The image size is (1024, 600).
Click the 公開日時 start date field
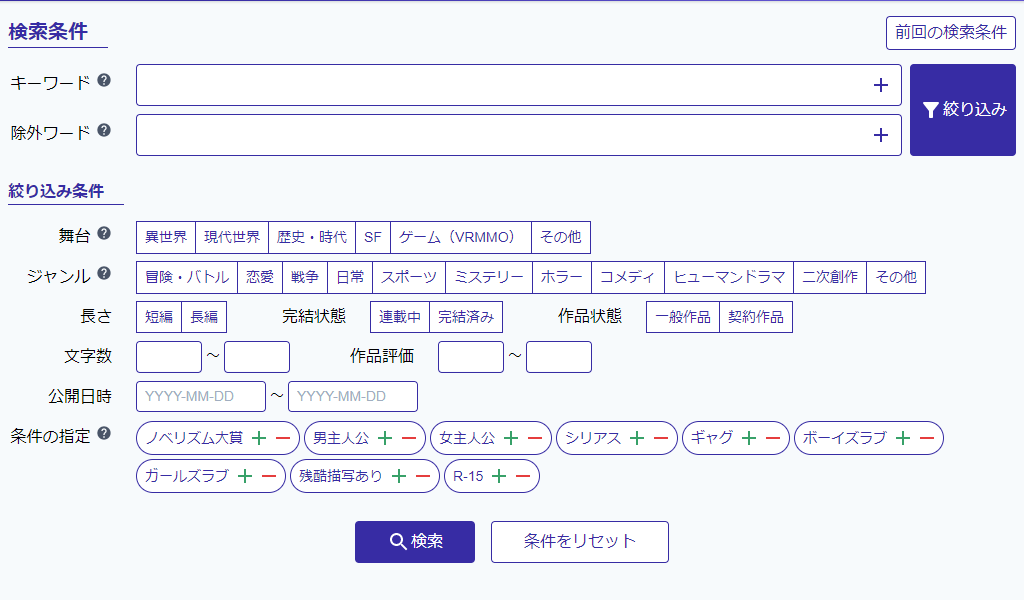click(201, 397)
